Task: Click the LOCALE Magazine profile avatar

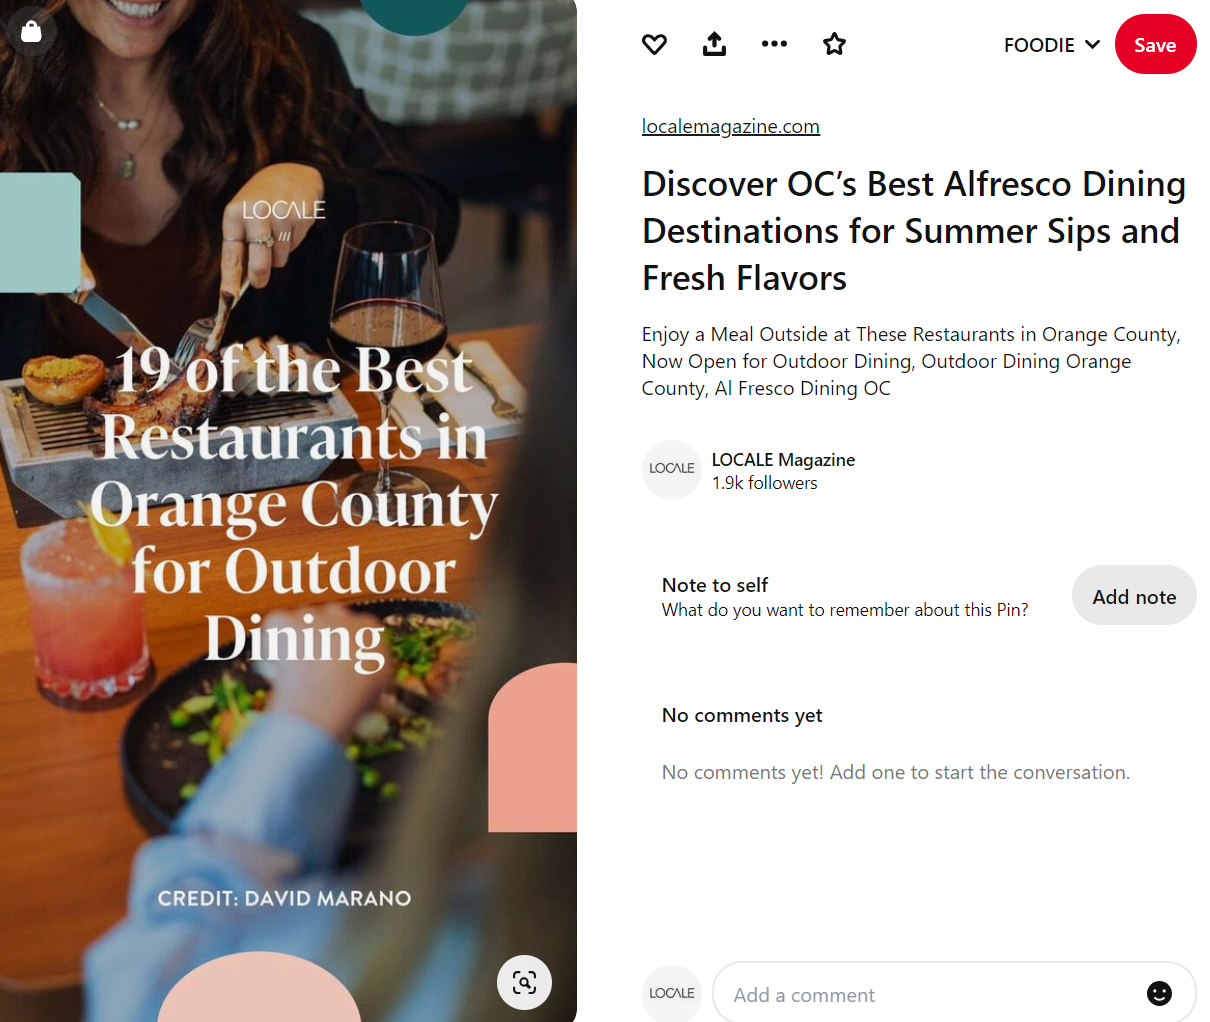Action: (672, 469)
